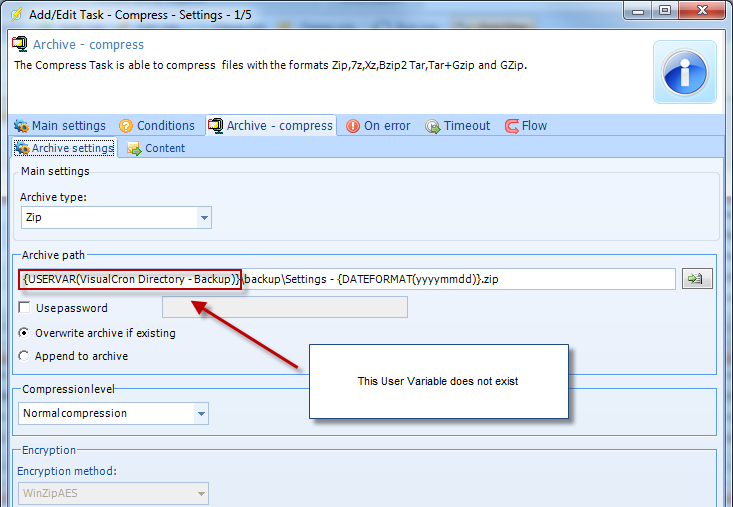
Task: Select Overwrite archive if existing option
Action: 24,333
